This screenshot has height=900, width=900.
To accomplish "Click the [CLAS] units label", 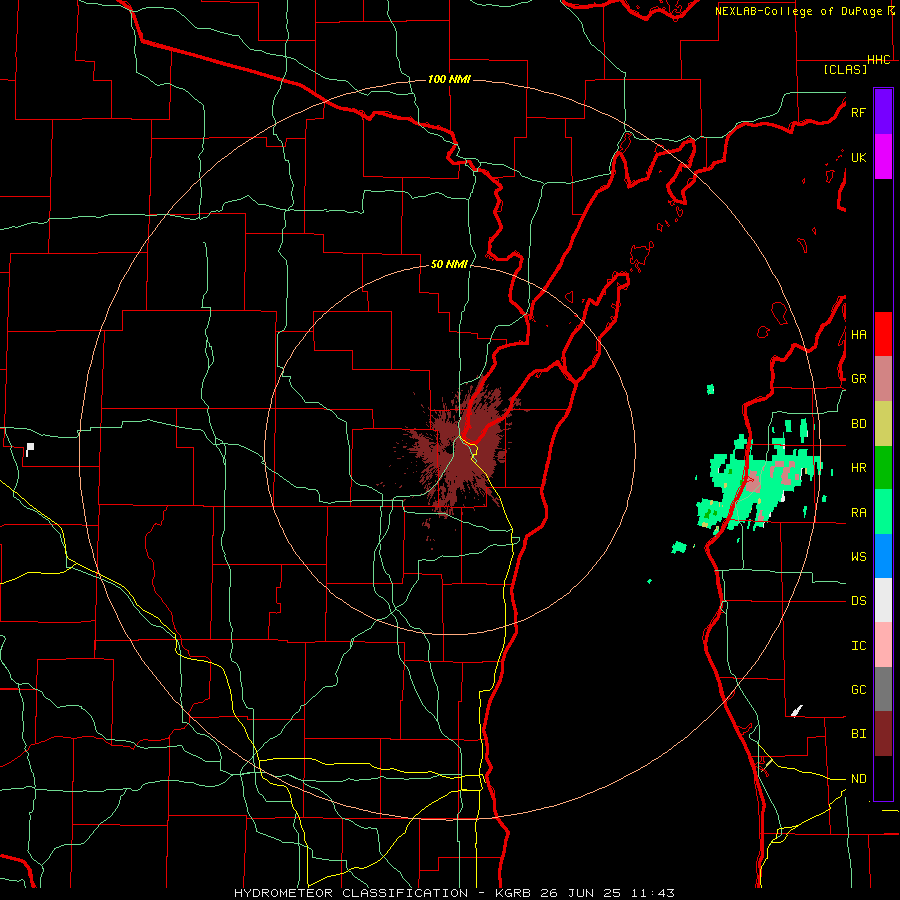I will 845,69.
